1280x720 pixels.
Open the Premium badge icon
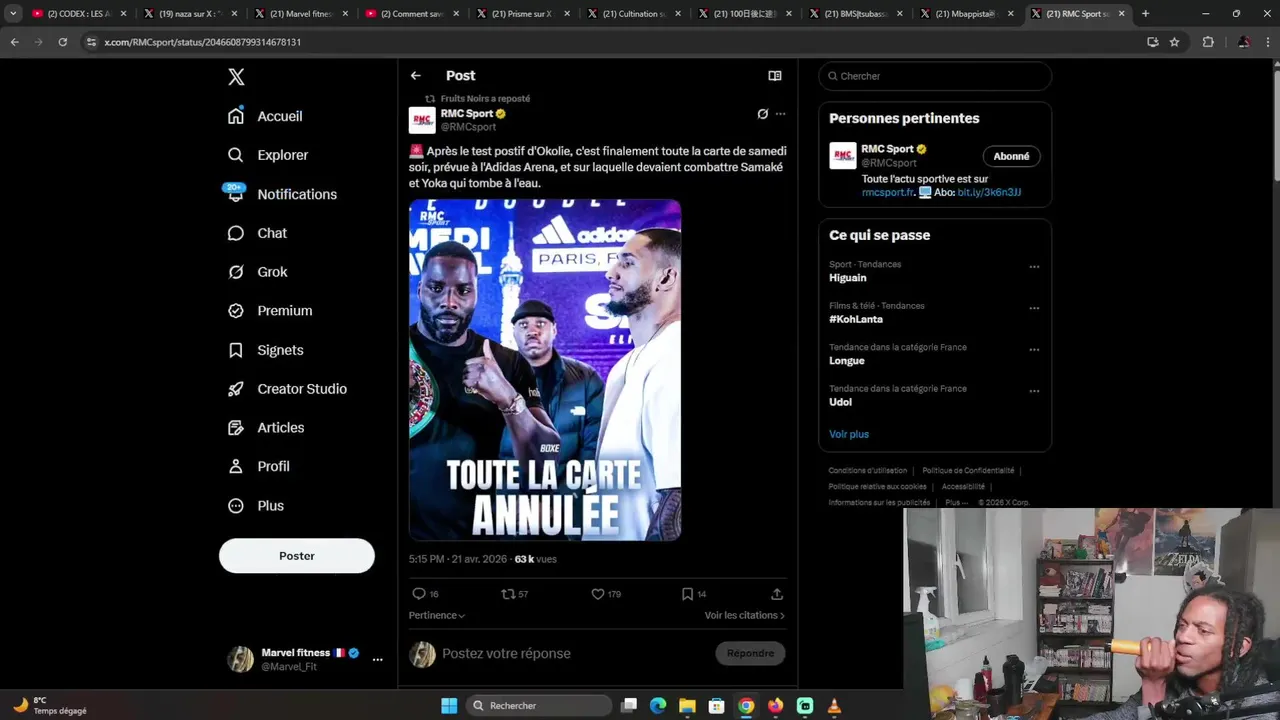[x=236, y=311]
